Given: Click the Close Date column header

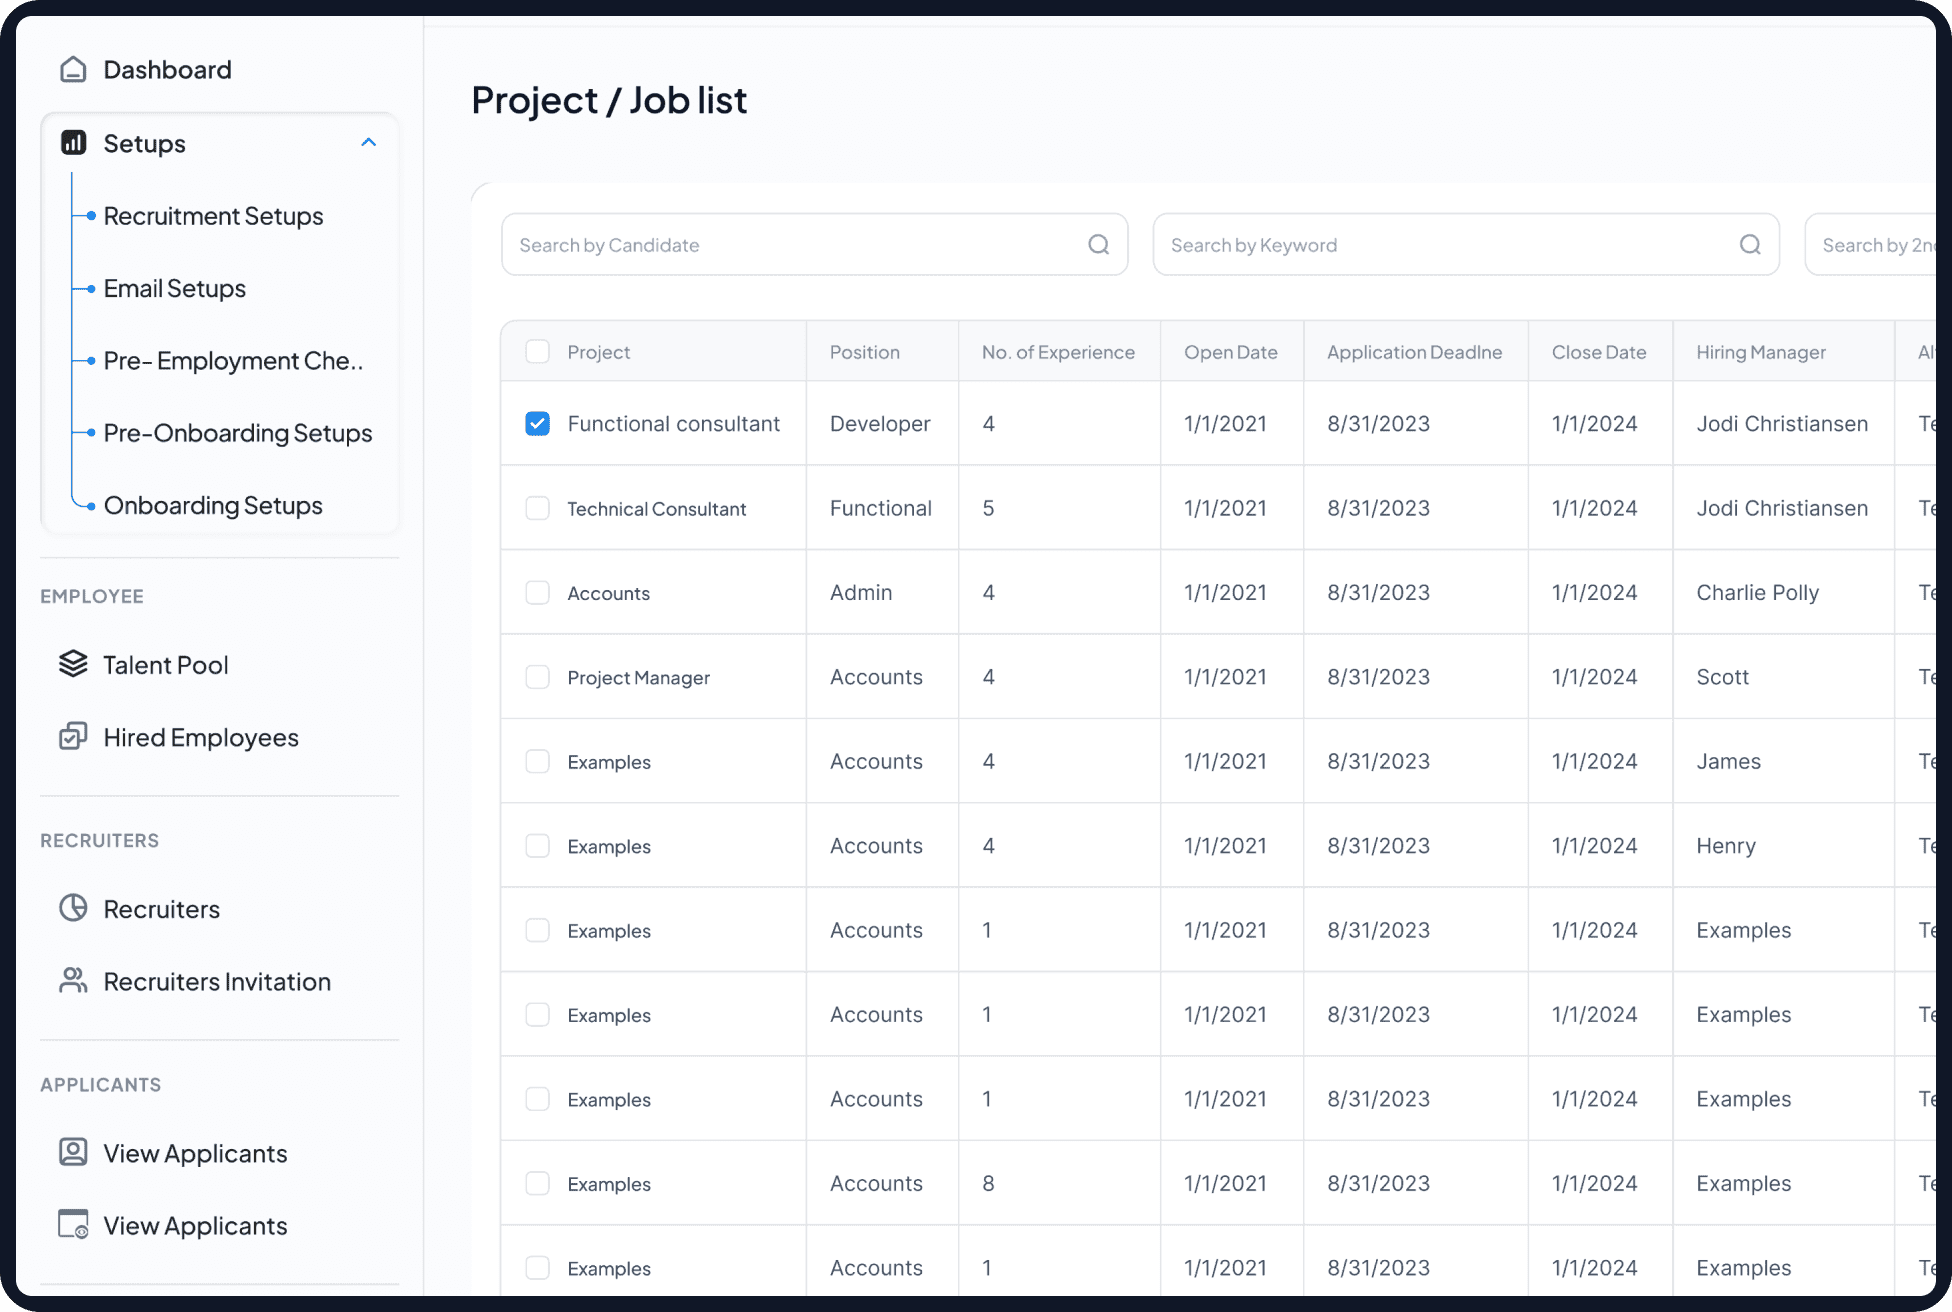Looking at the screenshot, I should pyautogui.click(x=1599, y=352).
